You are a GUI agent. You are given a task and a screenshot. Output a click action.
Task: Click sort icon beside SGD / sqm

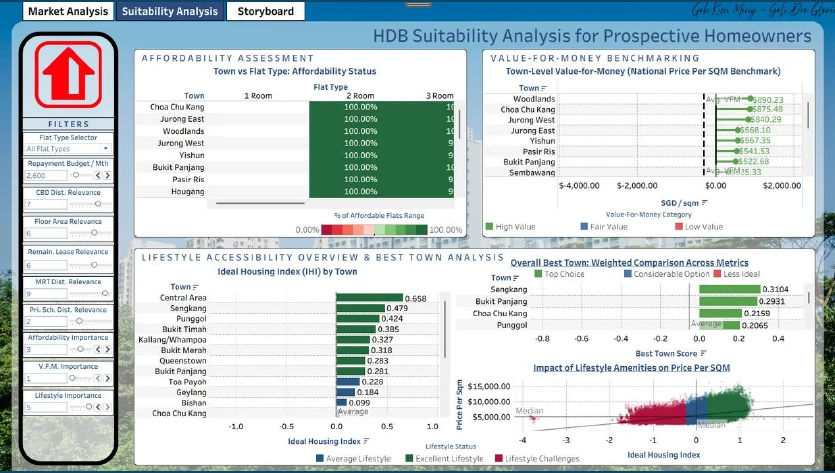coord(705,203)
